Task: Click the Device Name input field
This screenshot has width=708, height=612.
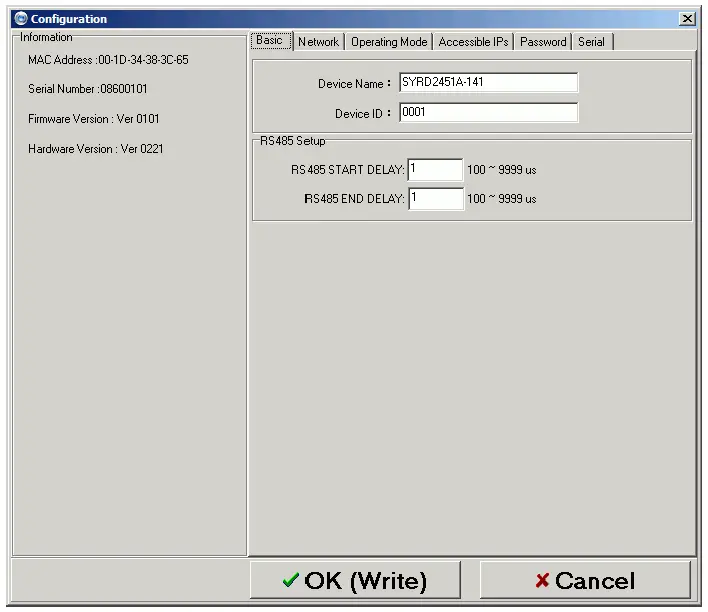Action: [x=489, y=82]
